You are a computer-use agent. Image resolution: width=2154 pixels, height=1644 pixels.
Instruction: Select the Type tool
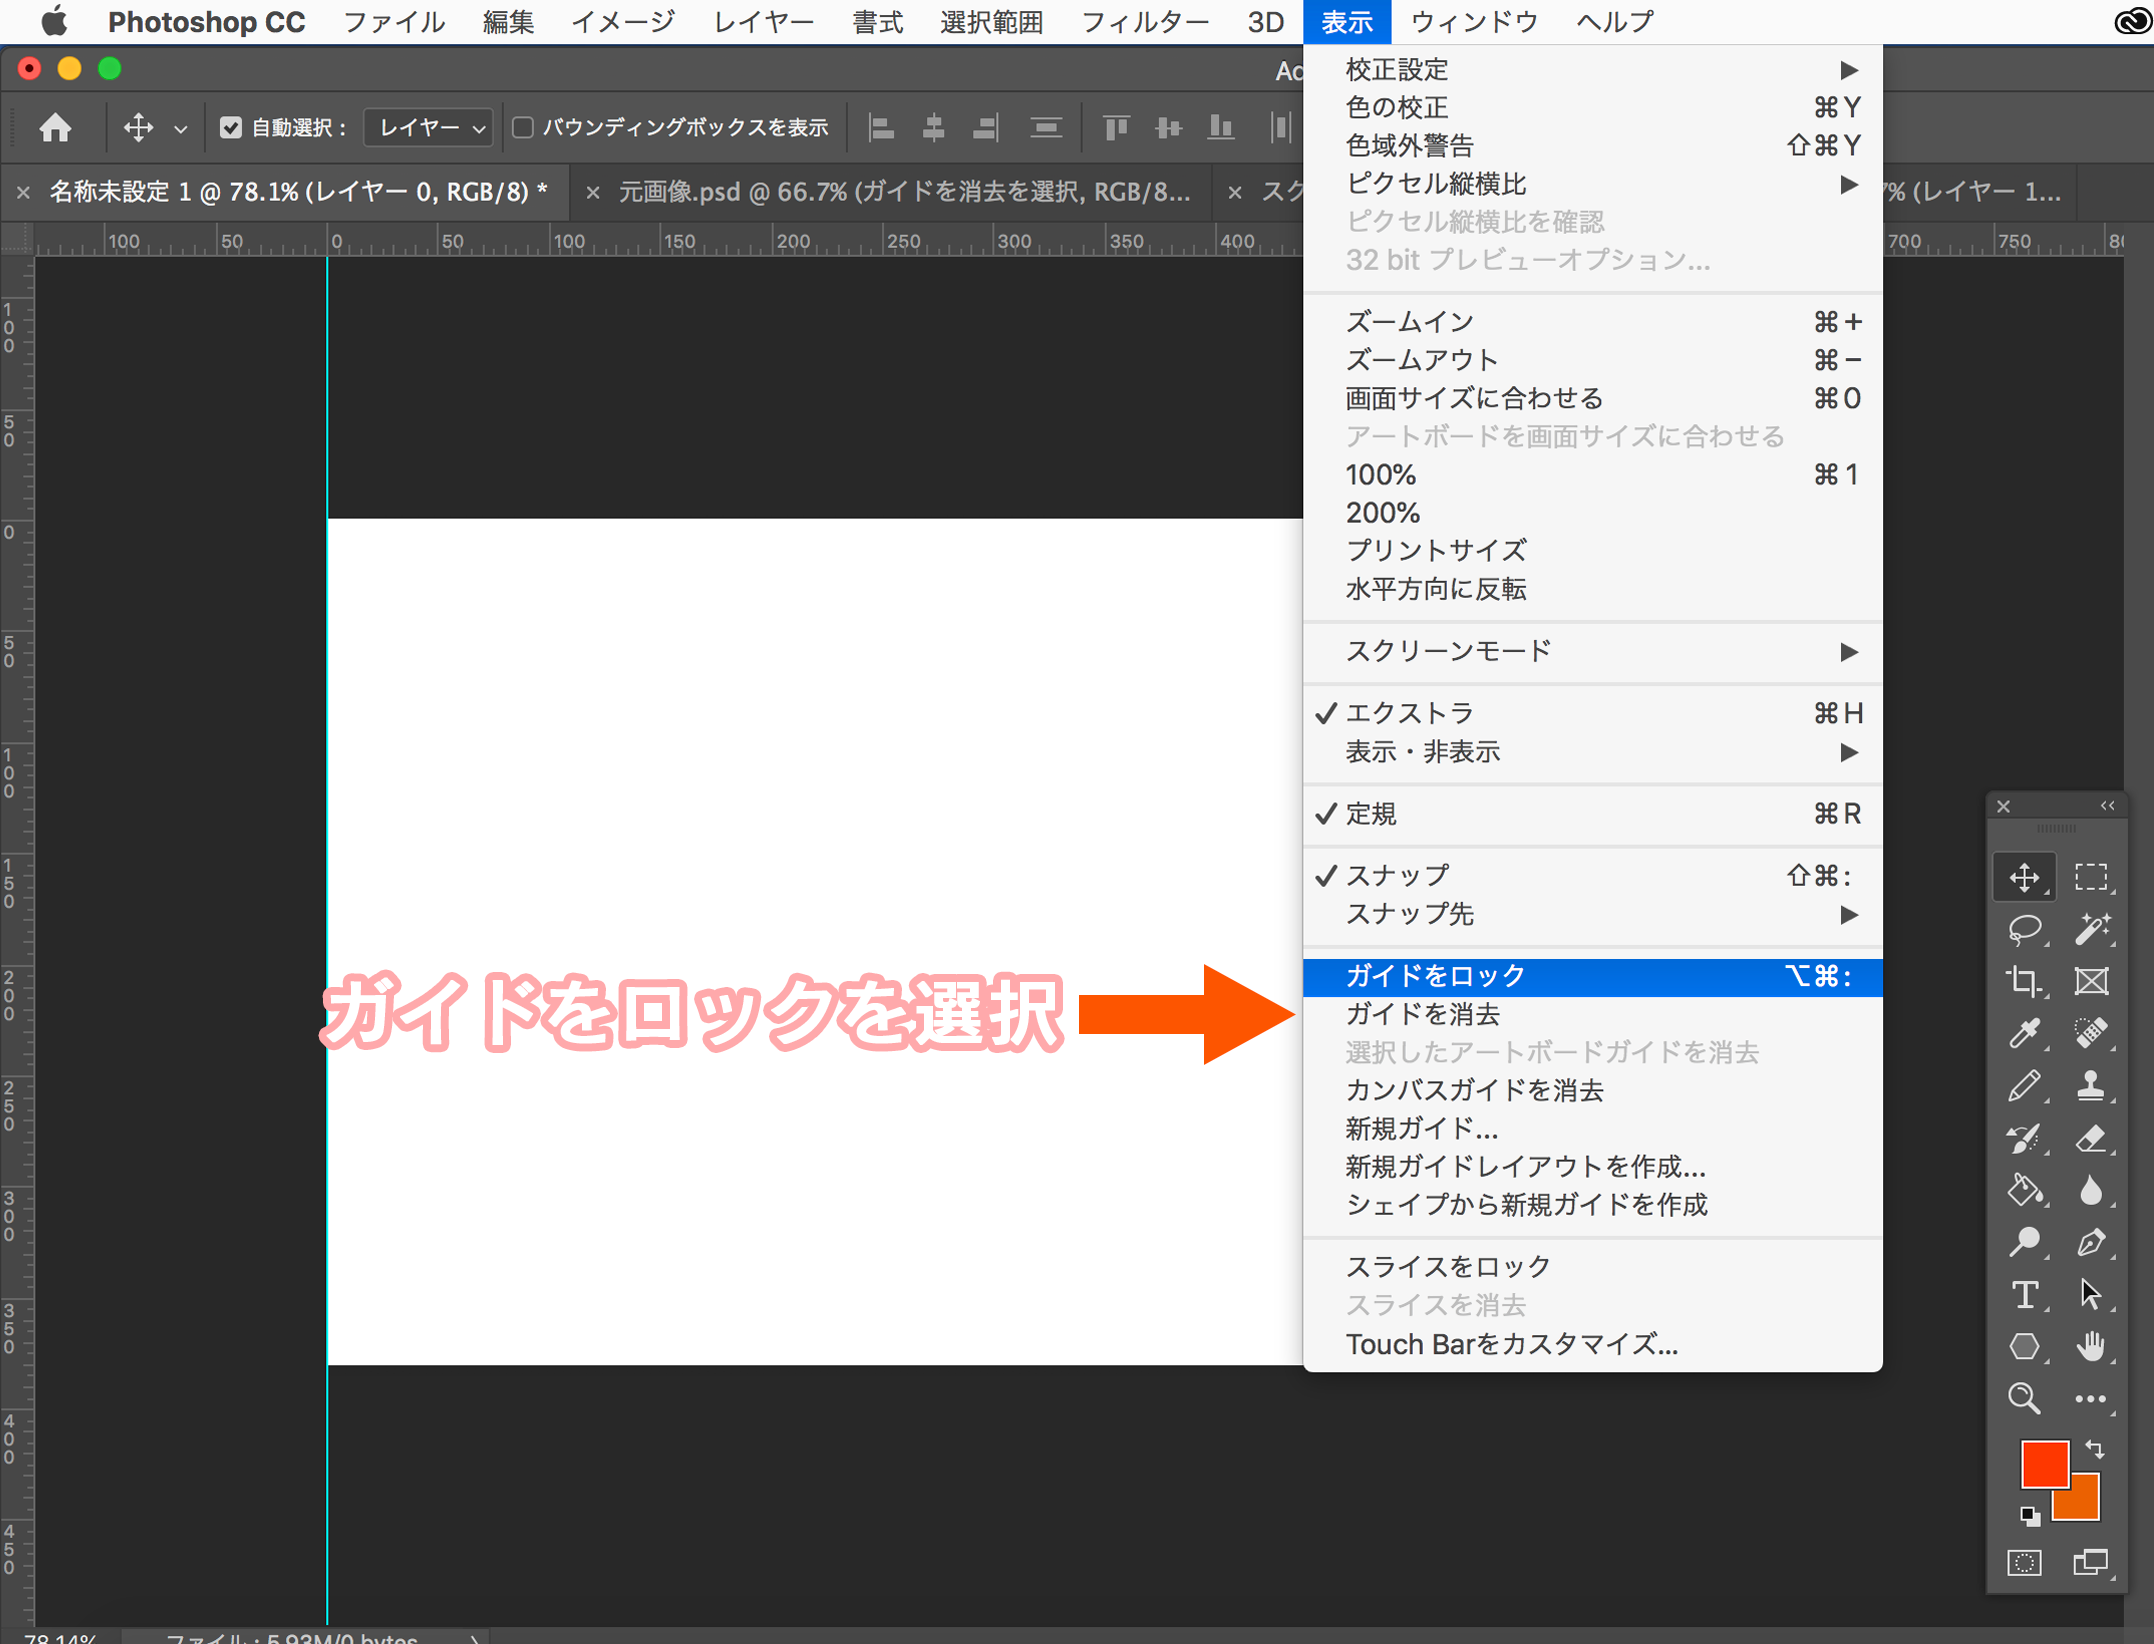pyautogui.click(x=2024, y=1294)
